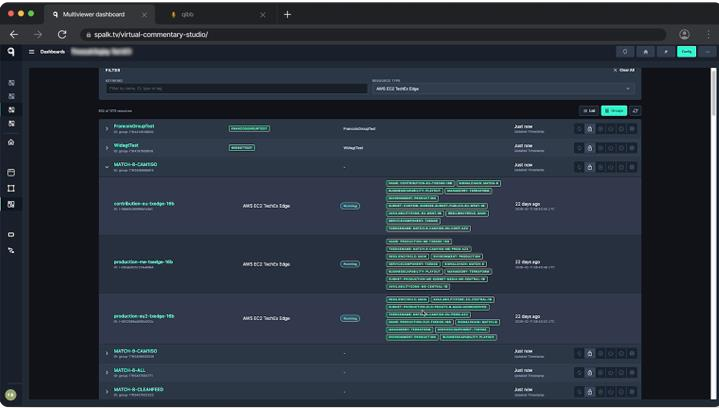Expand the MATCH-8-ALL group
Screen dimensions: 719x408
[107, 373]
